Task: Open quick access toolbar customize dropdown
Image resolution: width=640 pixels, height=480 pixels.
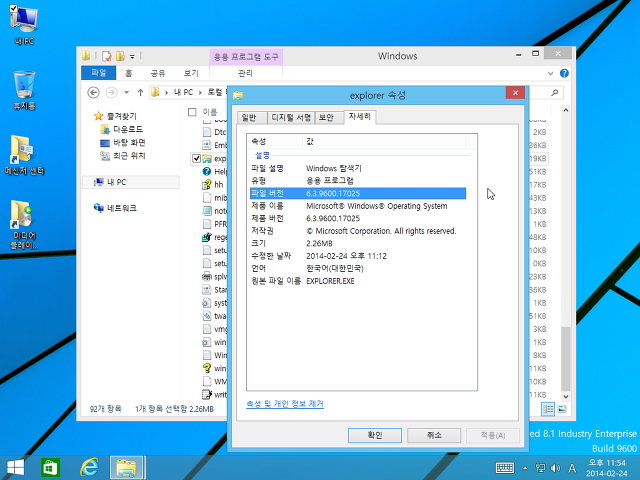Action: click(132, 56)
